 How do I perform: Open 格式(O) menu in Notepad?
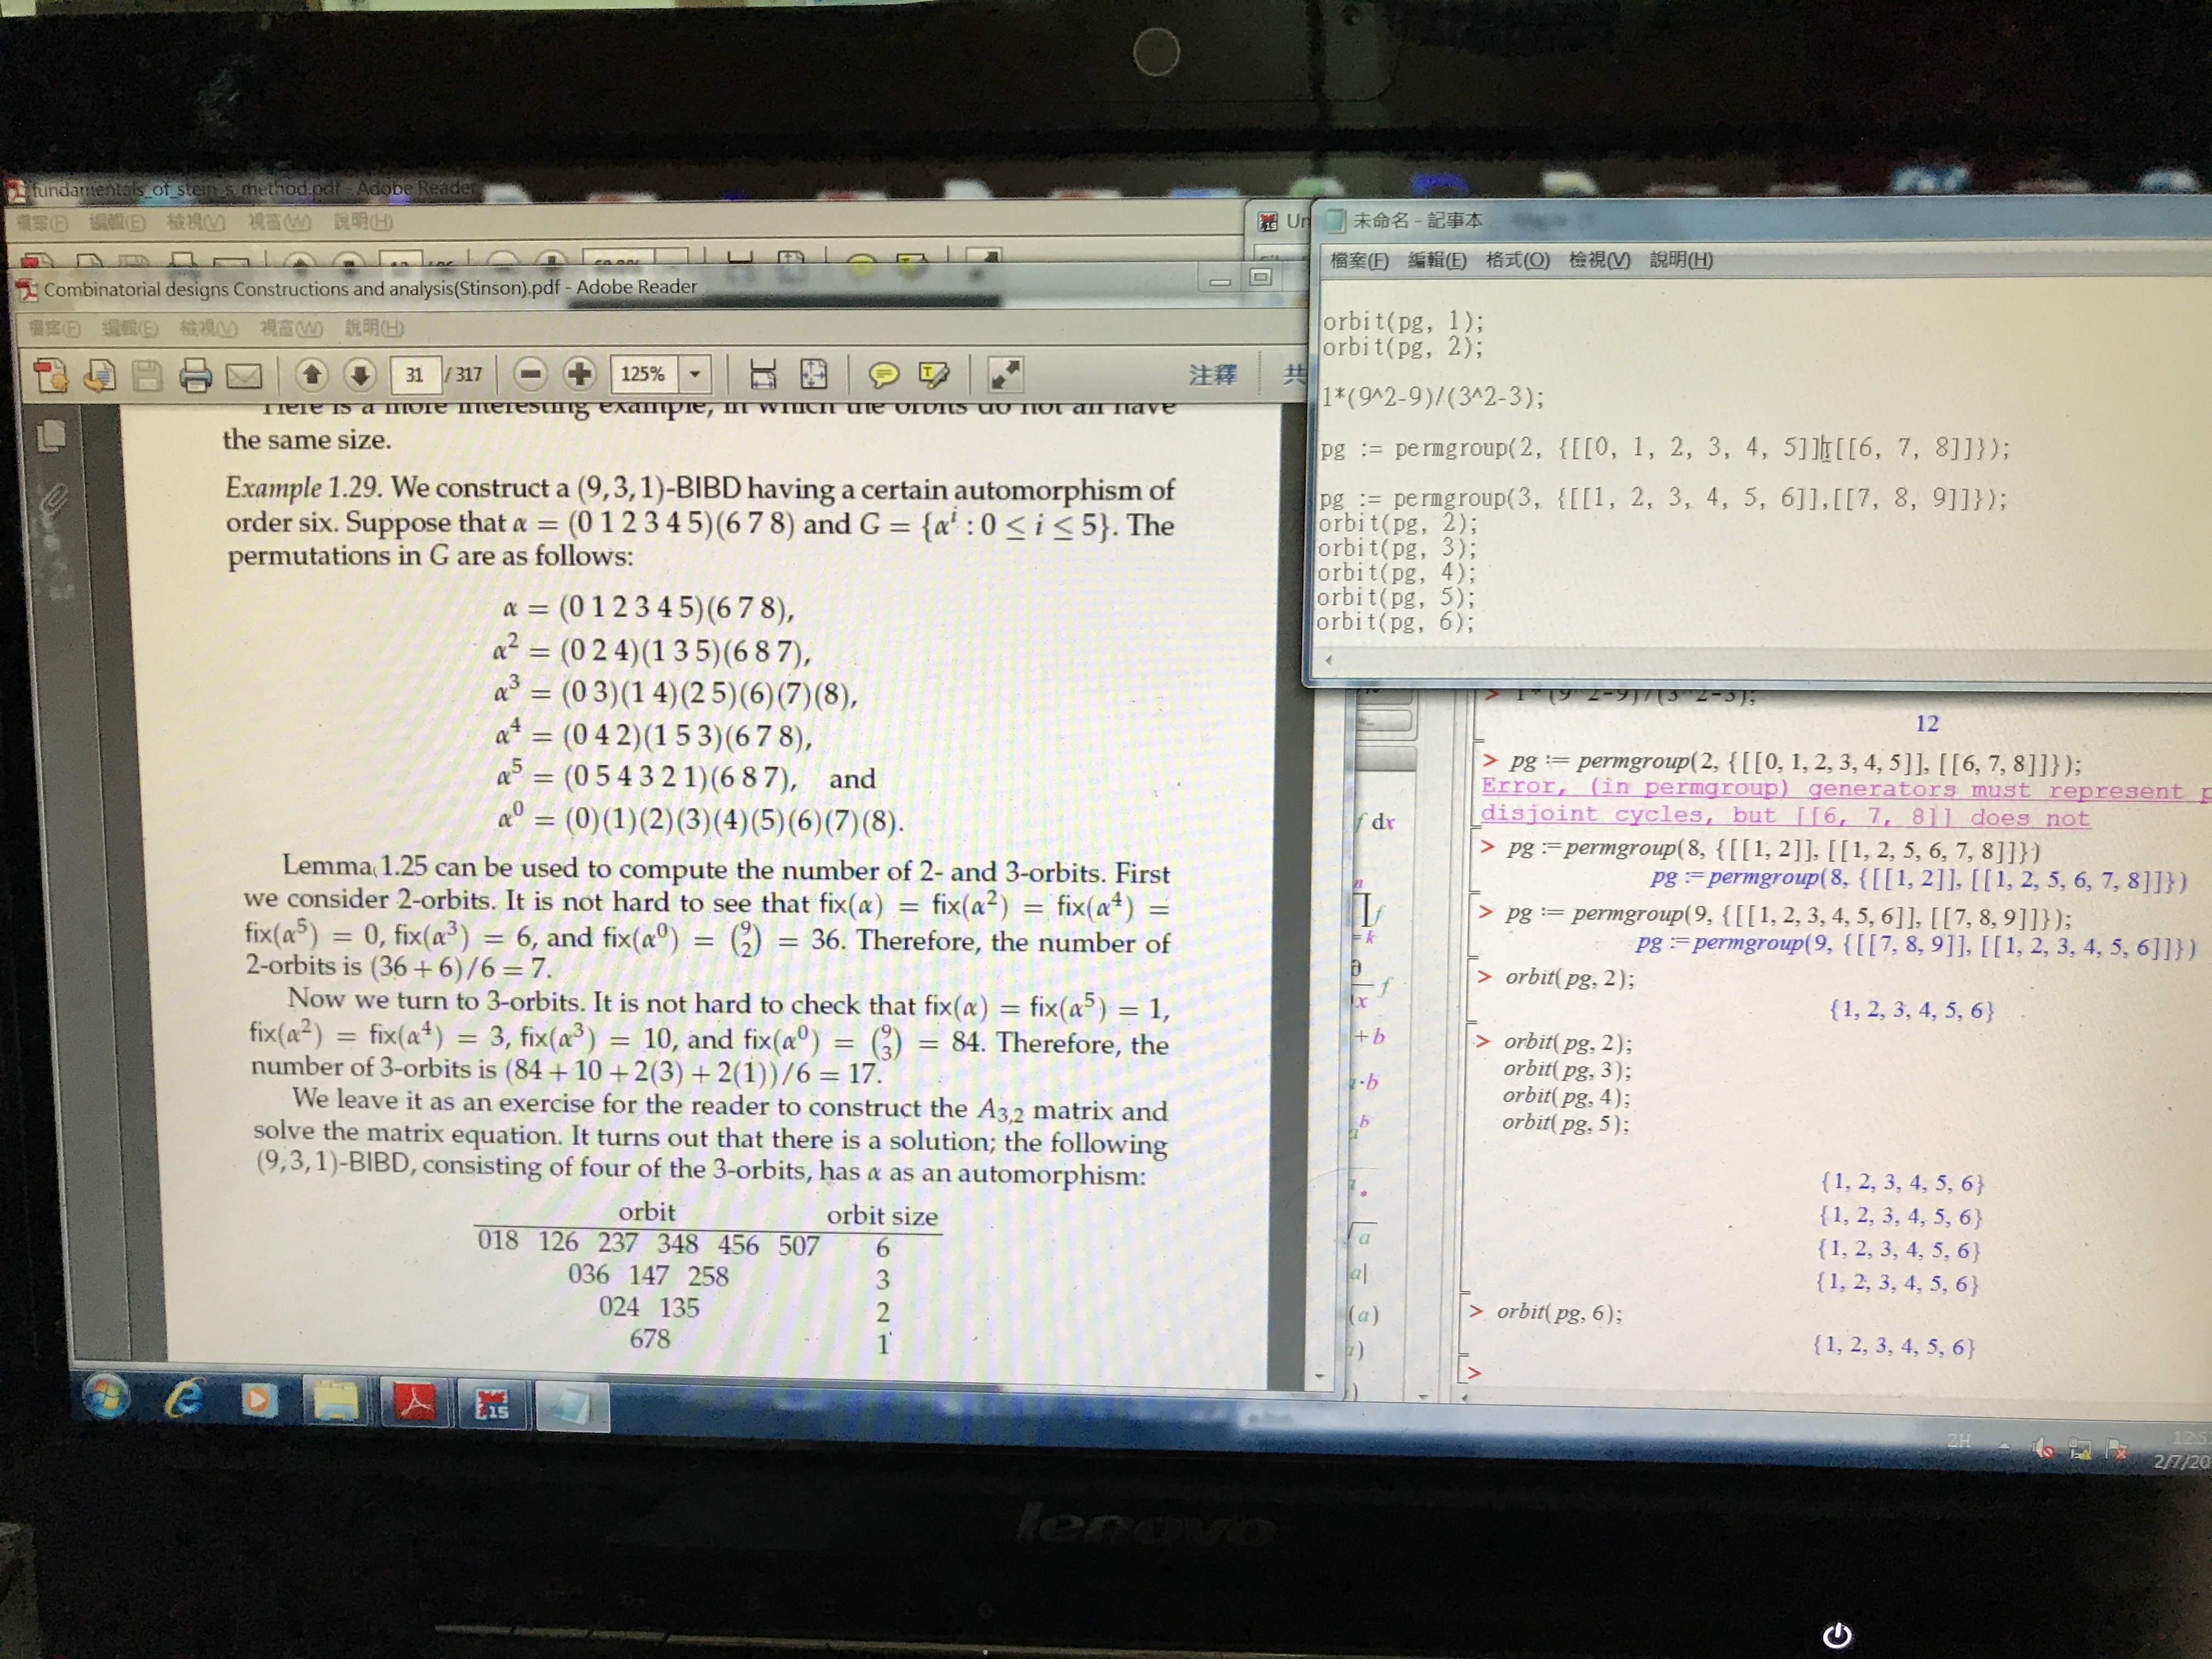point(1517,261)
